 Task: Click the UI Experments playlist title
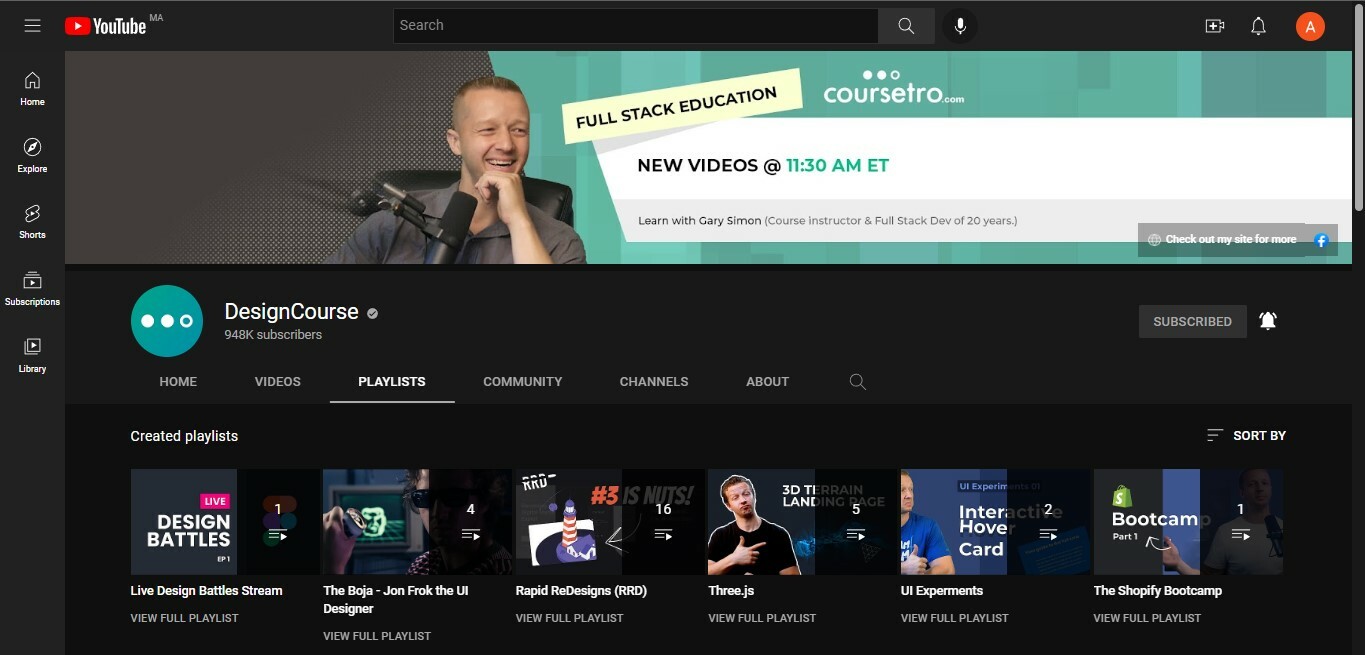(x=942, y=591)
